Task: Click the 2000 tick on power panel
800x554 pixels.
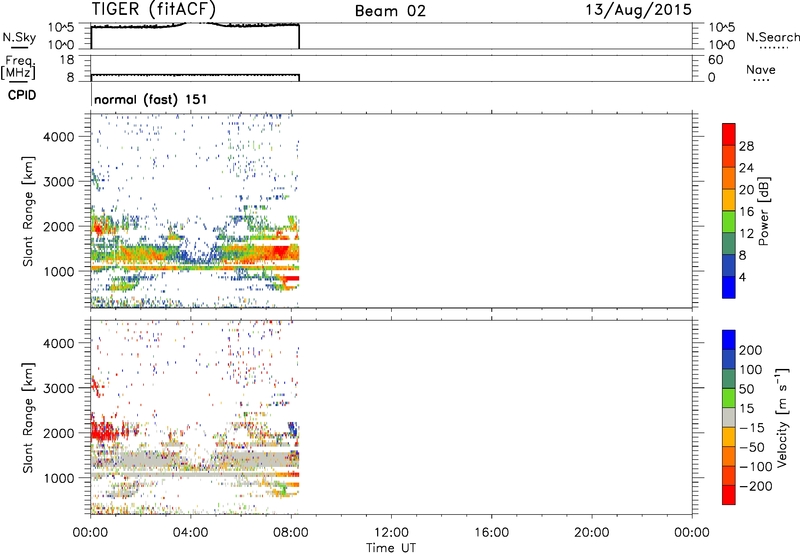Action: pos(59,226)
